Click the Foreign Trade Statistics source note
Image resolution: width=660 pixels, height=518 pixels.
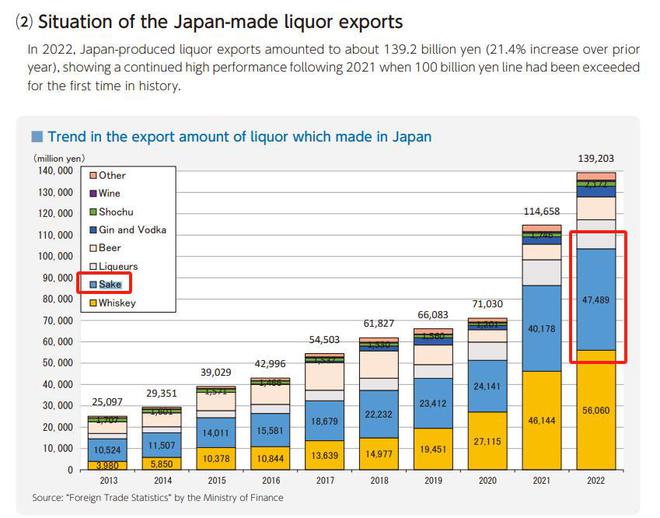[158, 497]
